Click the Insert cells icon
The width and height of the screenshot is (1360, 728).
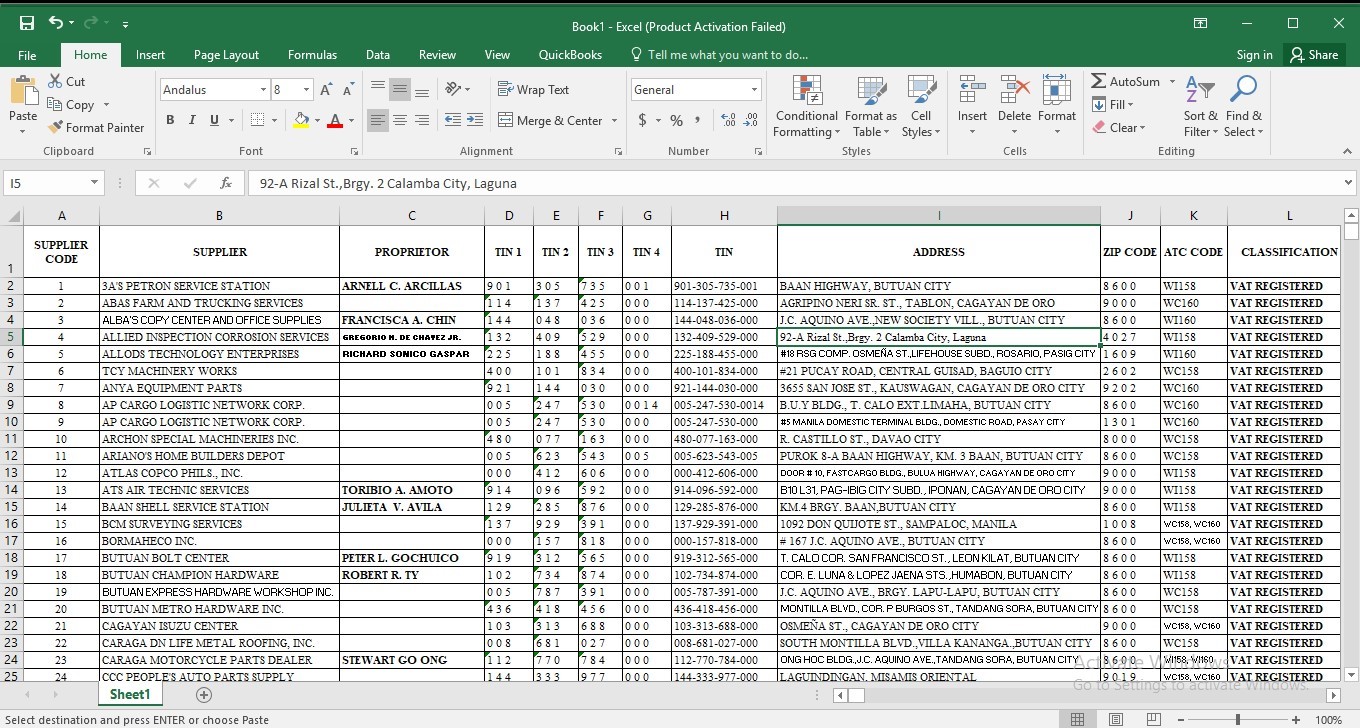(972, 91)
